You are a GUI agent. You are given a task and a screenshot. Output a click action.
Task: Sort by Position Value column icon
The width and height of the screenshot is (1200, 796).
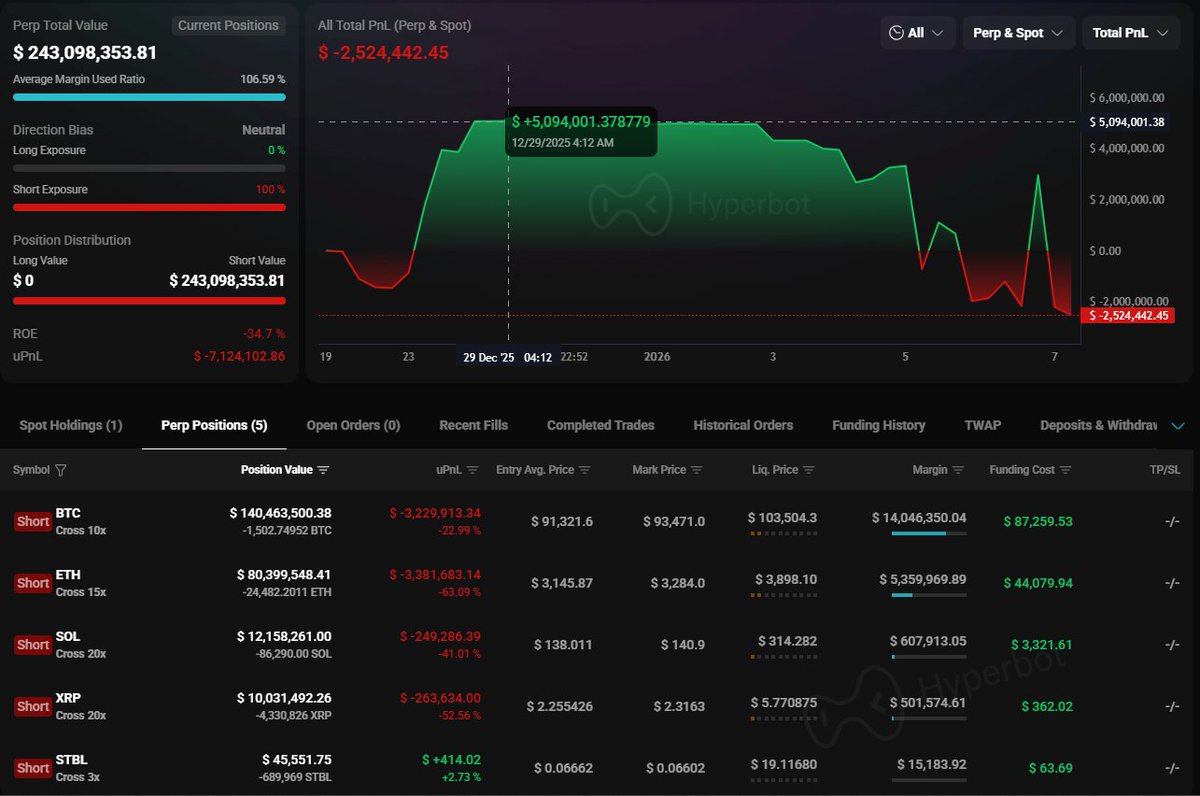pos(323,470)
